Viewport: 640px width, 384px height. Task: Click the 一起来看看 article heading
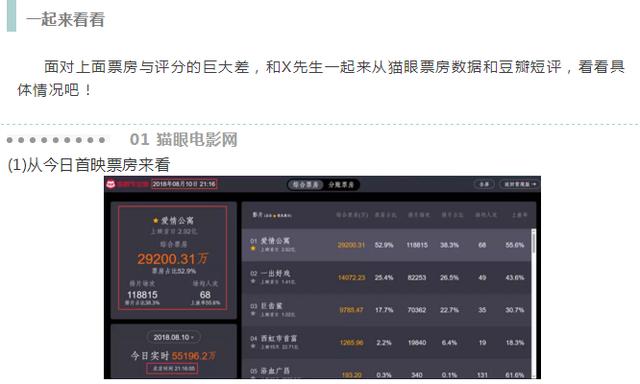pyautogui.click(x=66, y=19)
